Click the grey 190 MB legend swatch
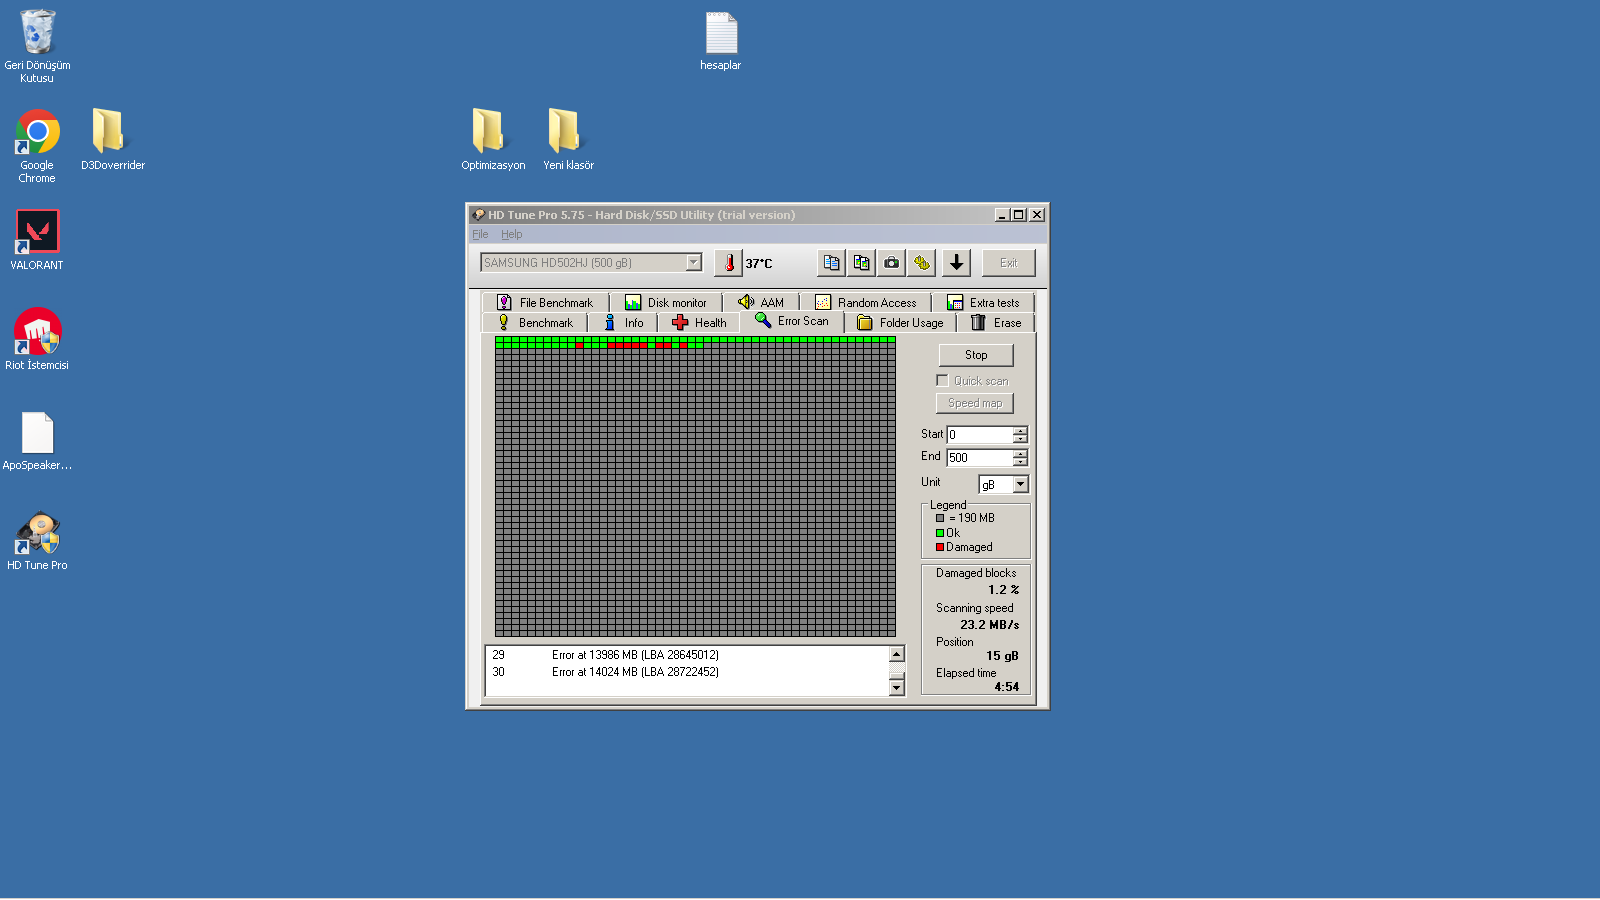This screenshot has width=1600, height=900. point(940,518)
